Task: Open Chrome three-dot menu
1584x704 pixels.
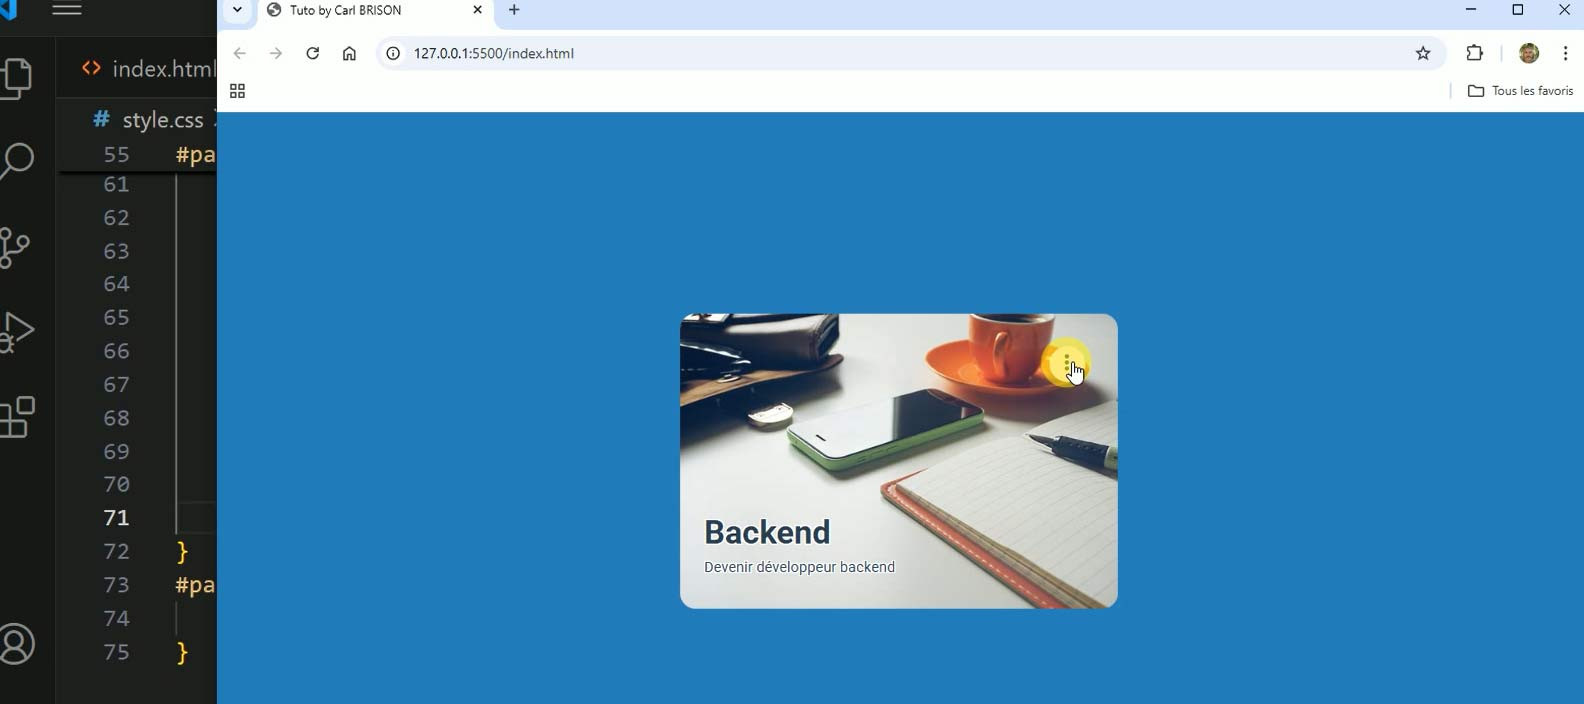Action: click(1565, 53)
